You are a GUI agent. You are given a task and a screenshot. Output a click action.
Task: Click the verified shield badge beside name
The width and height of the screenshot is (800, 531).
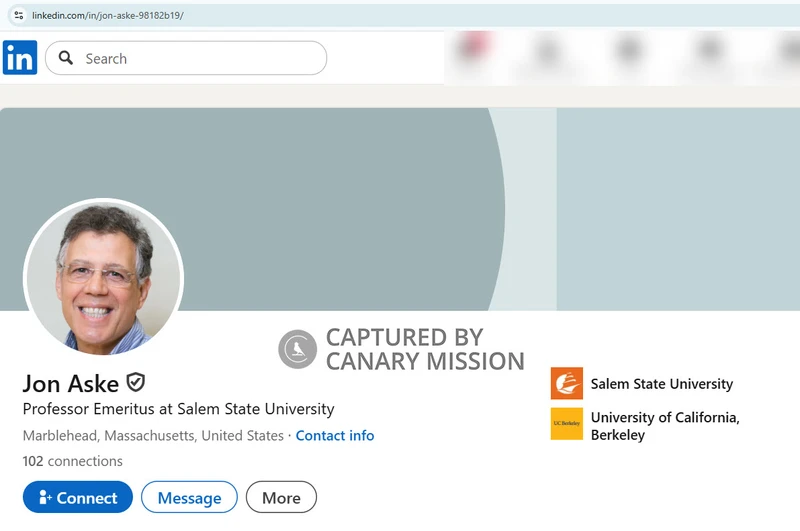click(135, 382)
